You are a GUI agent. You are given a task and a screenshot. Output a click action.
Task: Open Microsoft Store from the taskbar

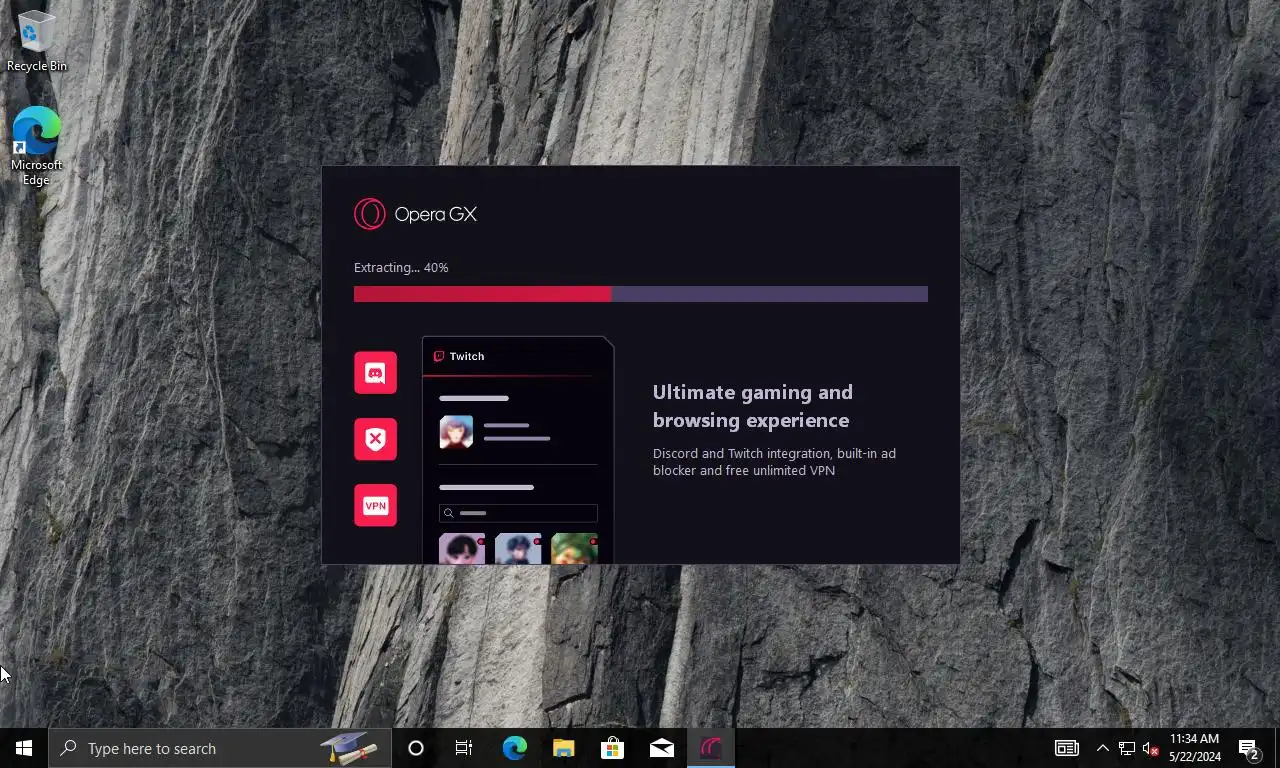[x=612, y=748]
